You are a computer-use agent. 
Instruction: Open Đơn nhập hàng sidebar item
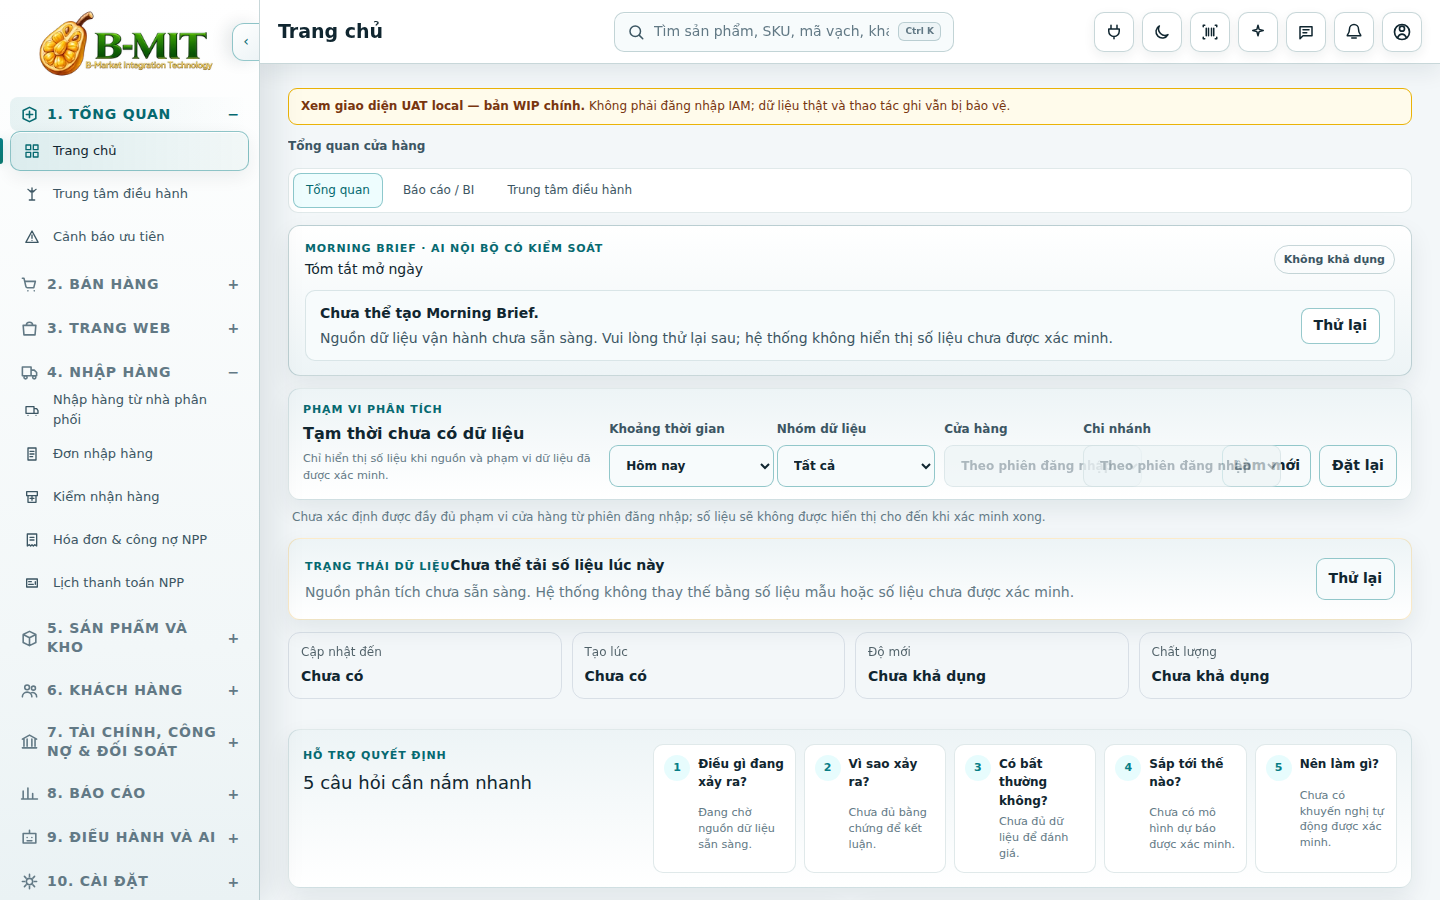[x=129, y=454]
